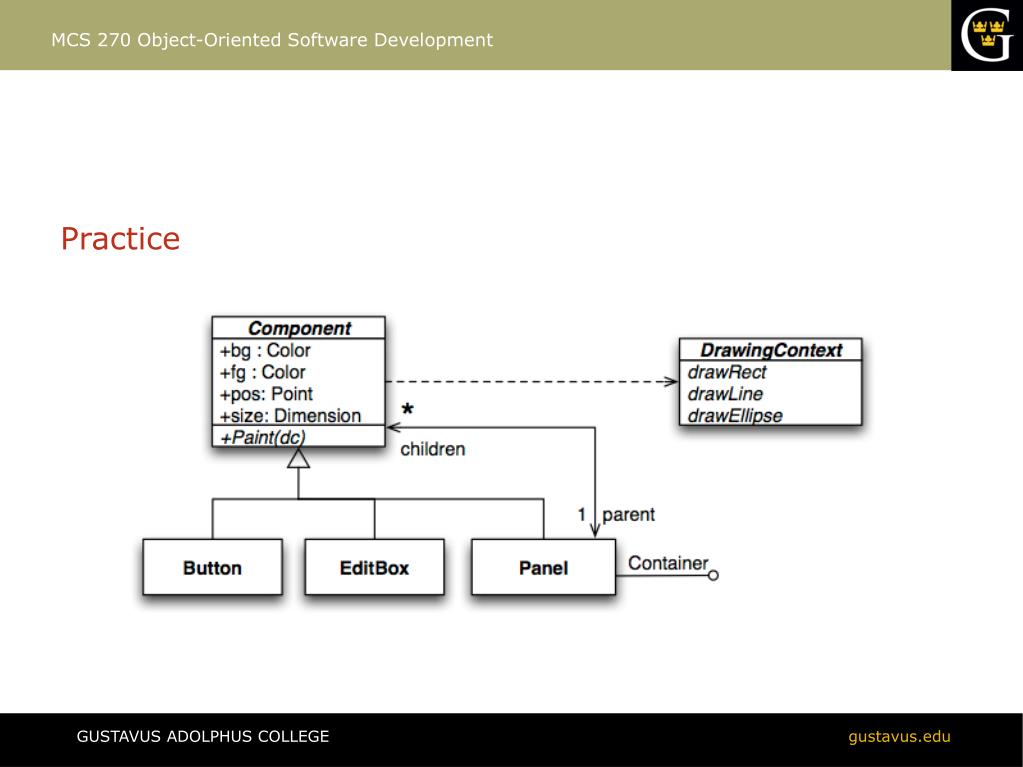This screenshot has width=1023, height=767.
Task: Select the Panel class box
Action: point(543,567)
